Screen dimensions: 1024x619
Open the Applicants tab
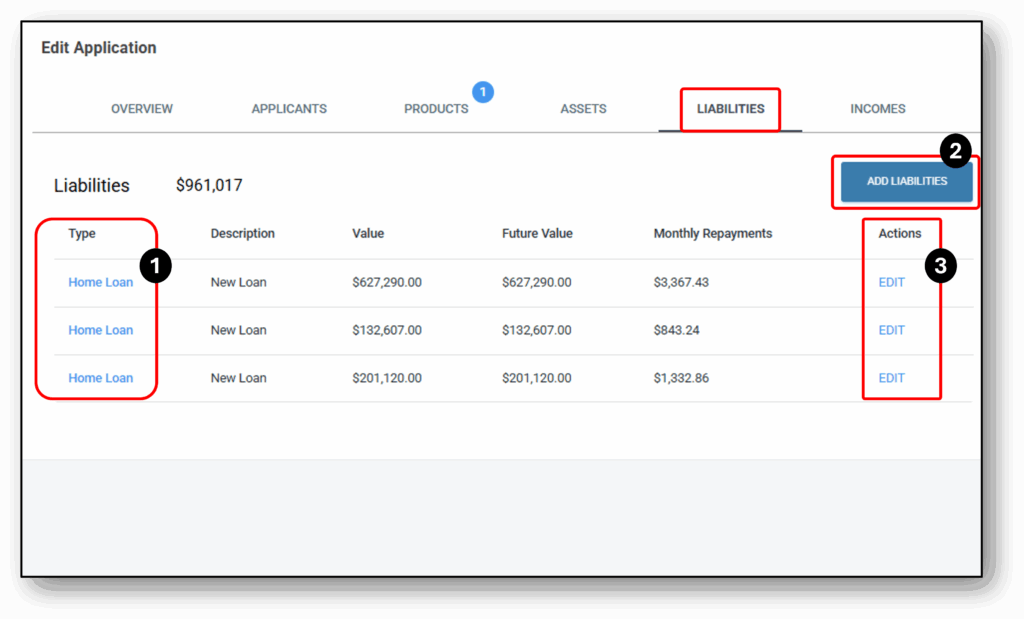click(289, 109)
